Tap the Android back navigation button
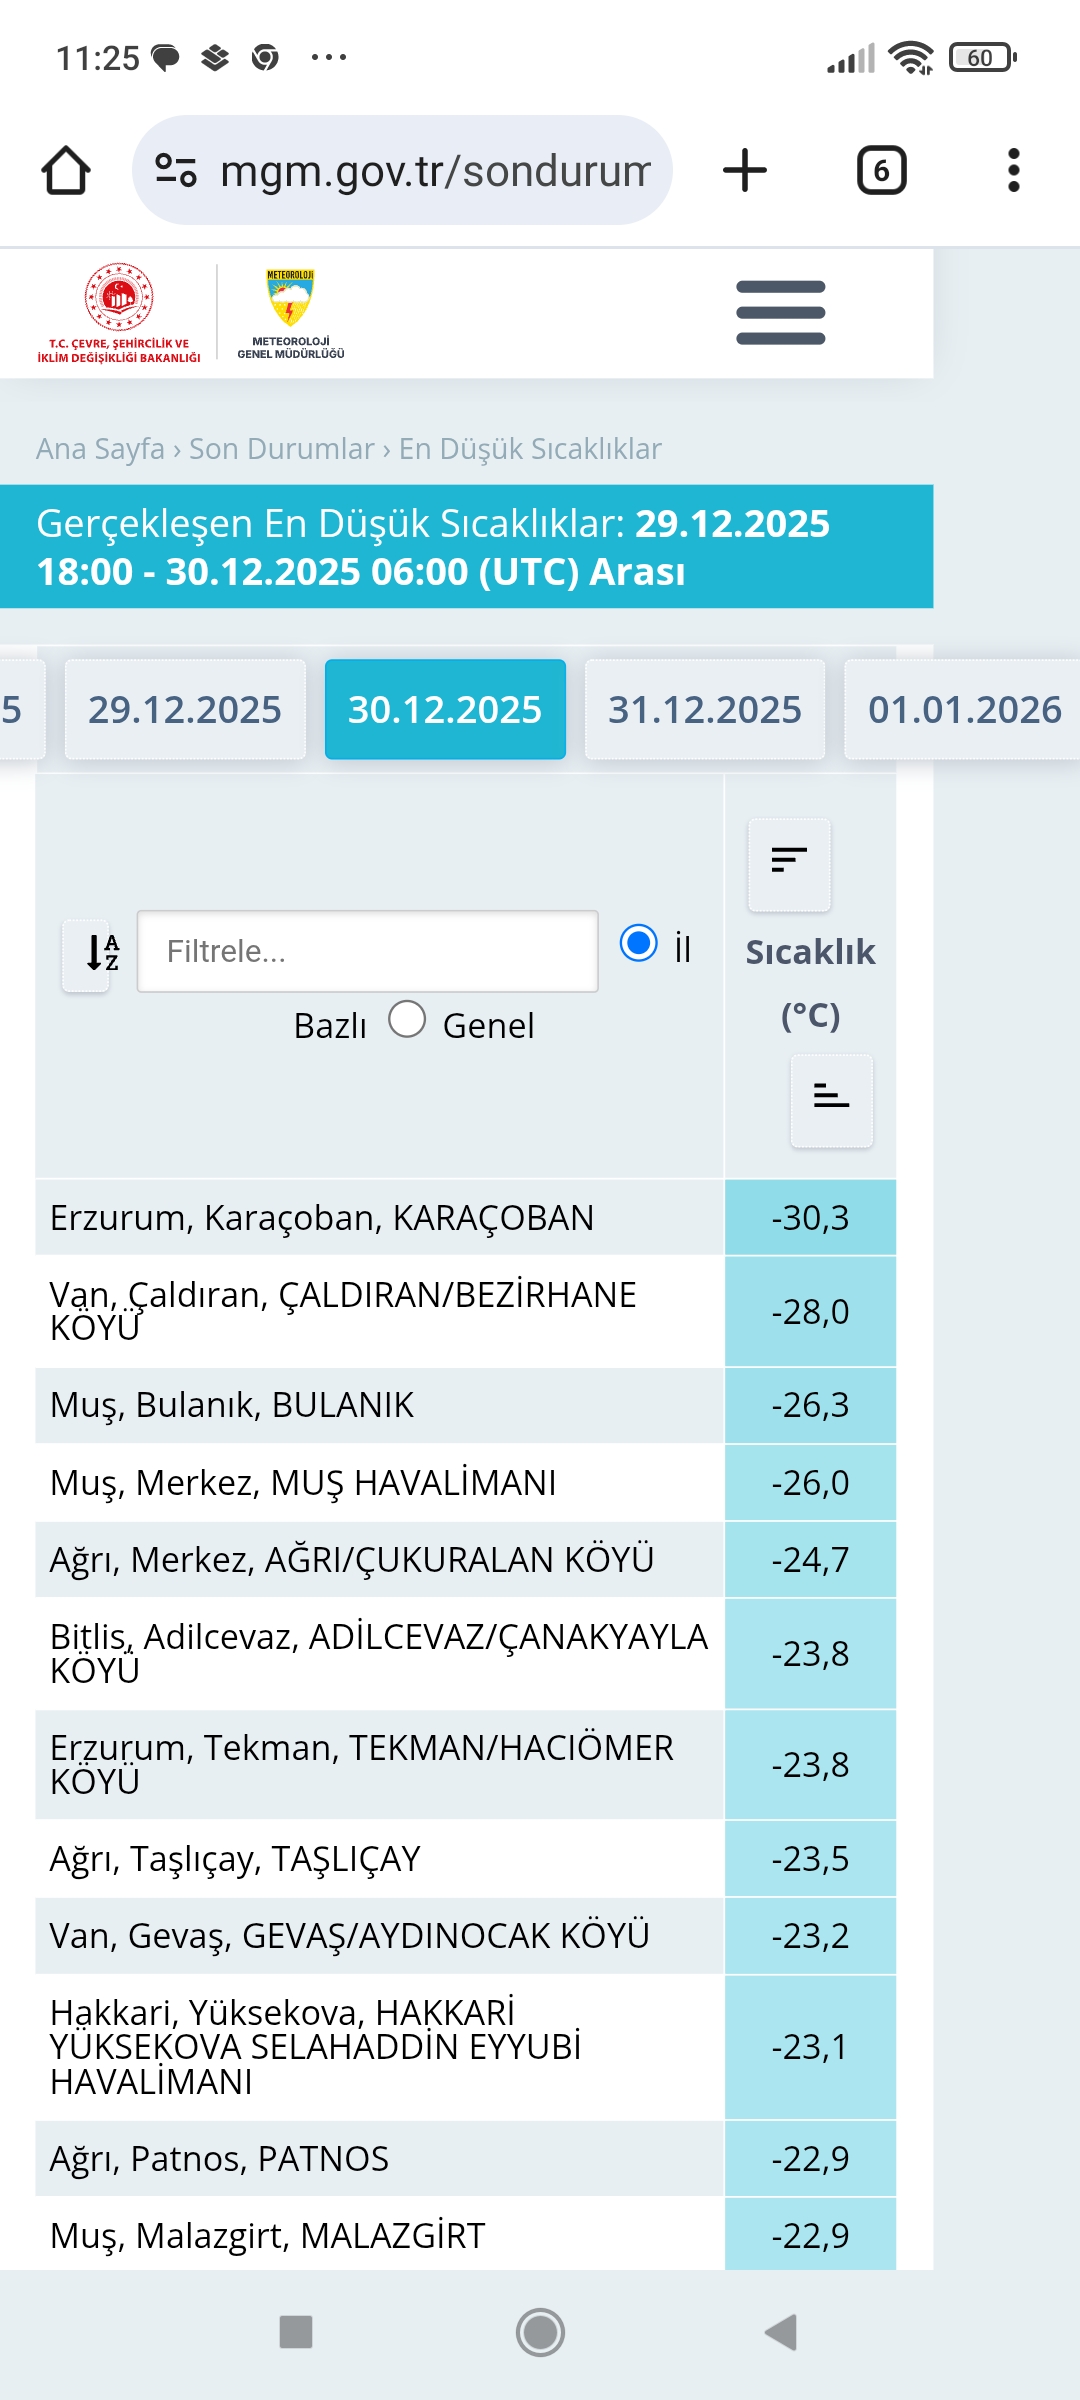 (781, 2332)
